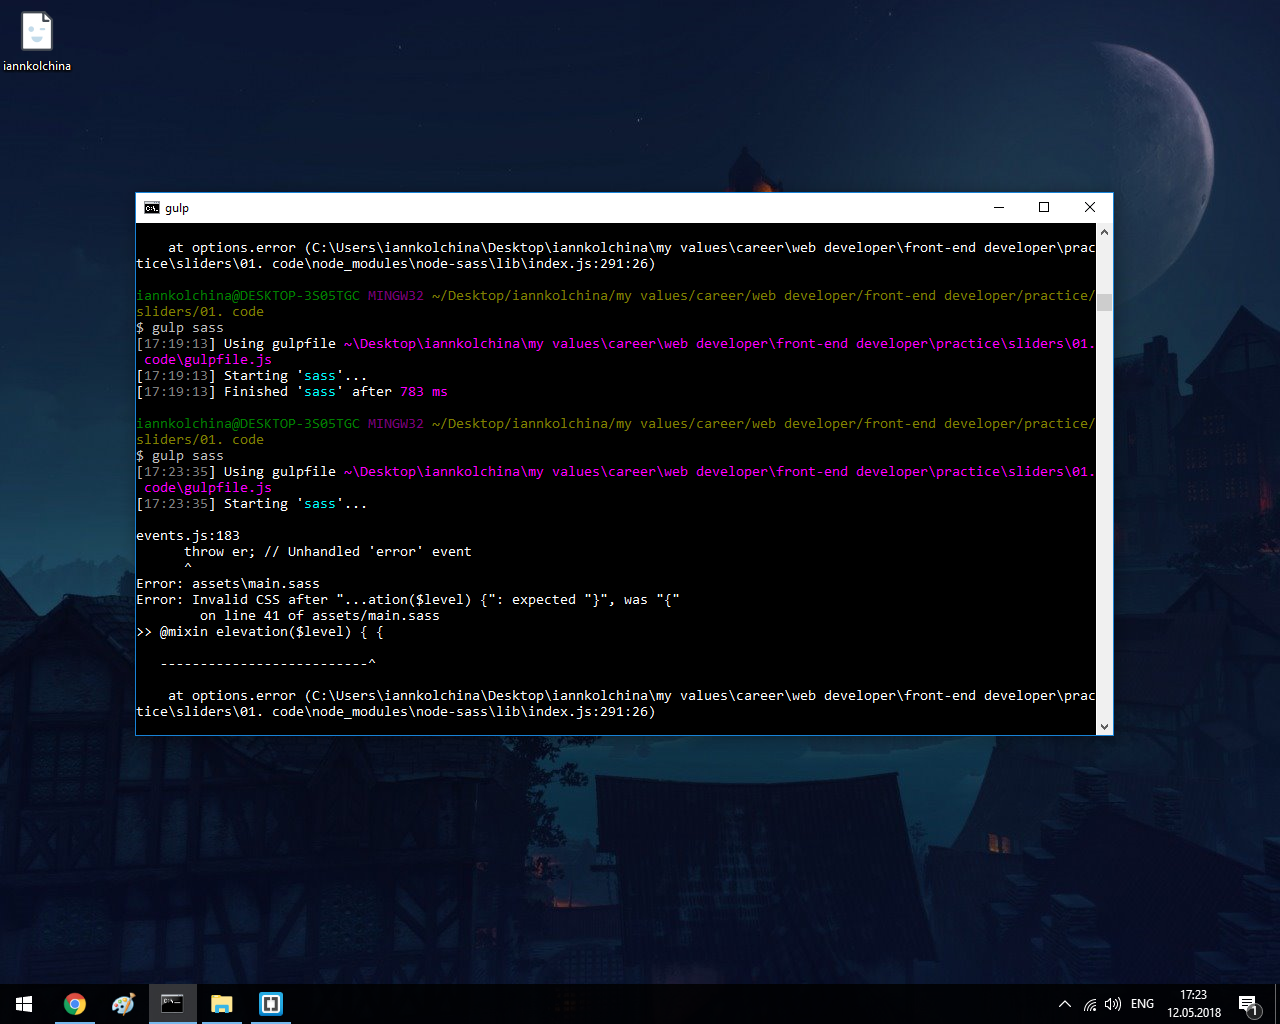Click the gulp window system menu icon
The height and width of the screenshot is (1024, 1280).
click(152, 208)
